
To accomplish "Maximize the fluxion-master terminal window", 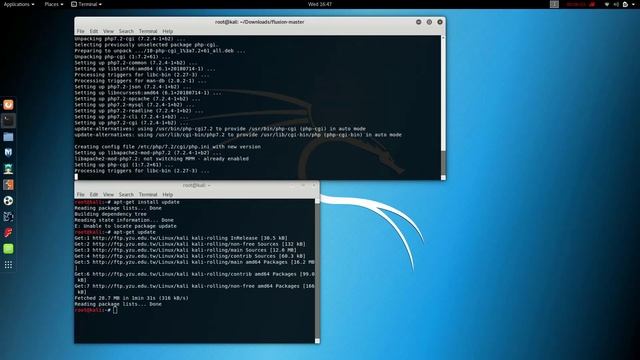I will pos(429,22).
